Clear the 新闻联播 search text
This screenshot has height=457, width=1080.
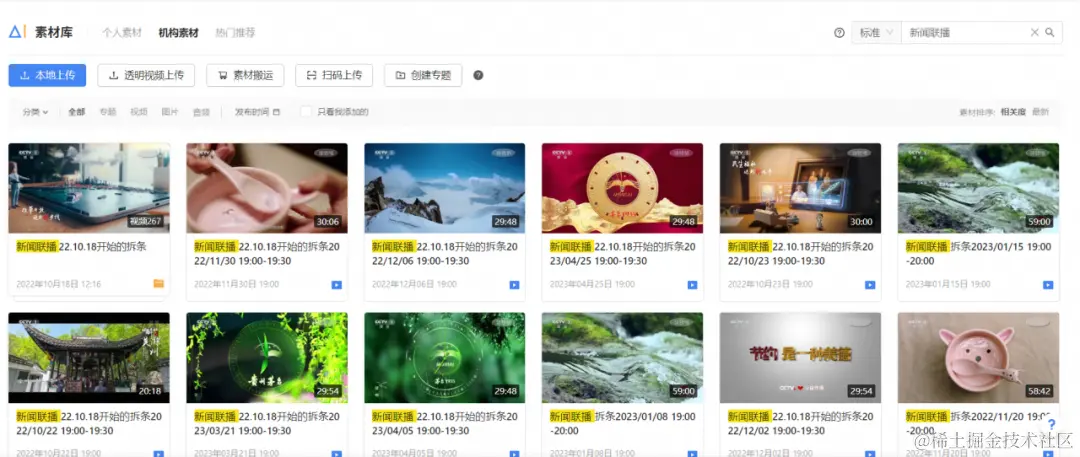pyautogui.click(x=1035, y=32)
